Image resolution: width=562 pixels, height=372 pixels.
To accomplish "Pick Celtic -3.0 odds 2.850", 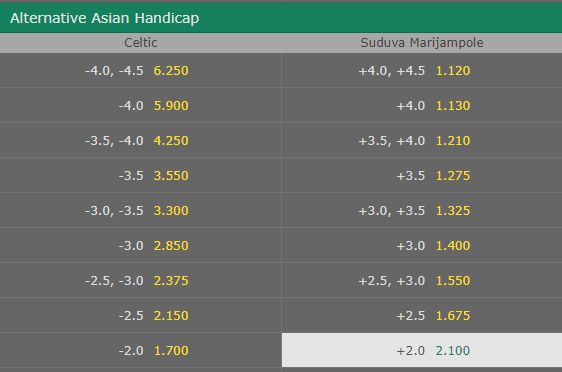I will 140,245.
